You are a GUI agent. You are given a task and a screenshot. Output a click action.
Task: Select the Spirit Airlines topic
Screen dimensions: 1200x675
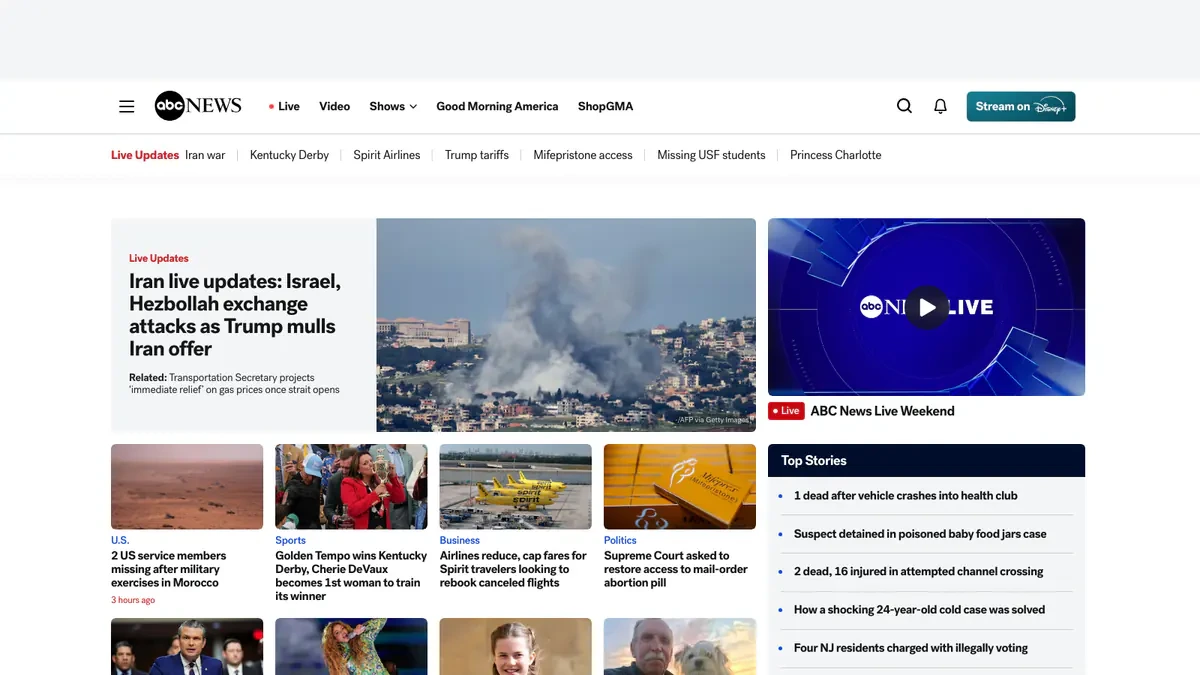tap(387, 155)
